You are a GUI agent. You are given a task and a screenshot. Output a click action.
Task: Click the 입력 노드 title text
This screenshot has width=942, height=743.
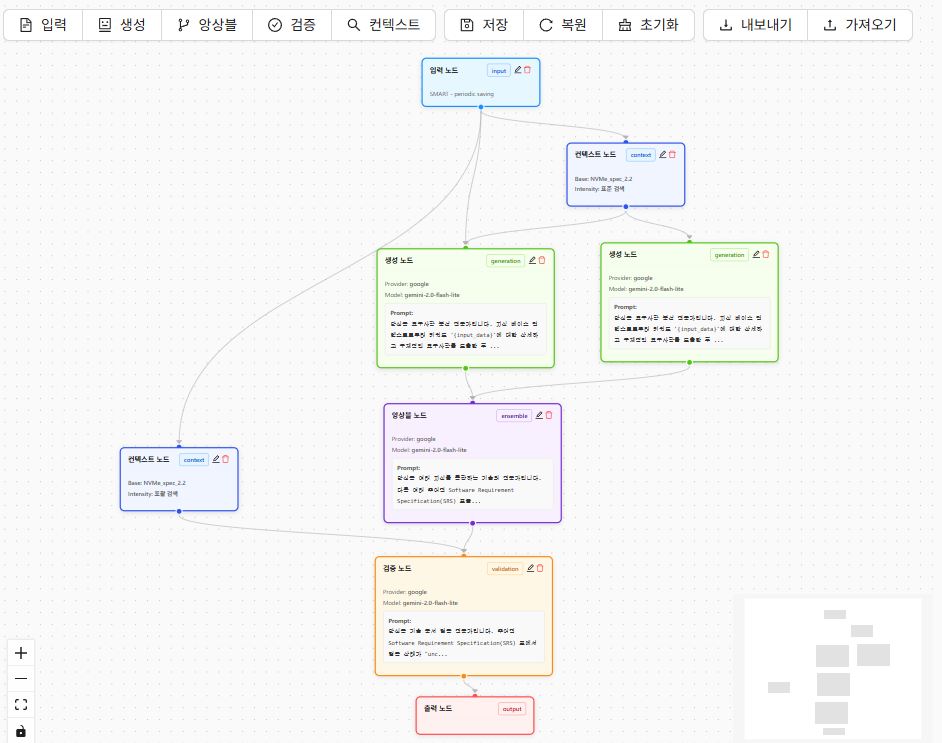pyautogui.click(x=443, y=70)
